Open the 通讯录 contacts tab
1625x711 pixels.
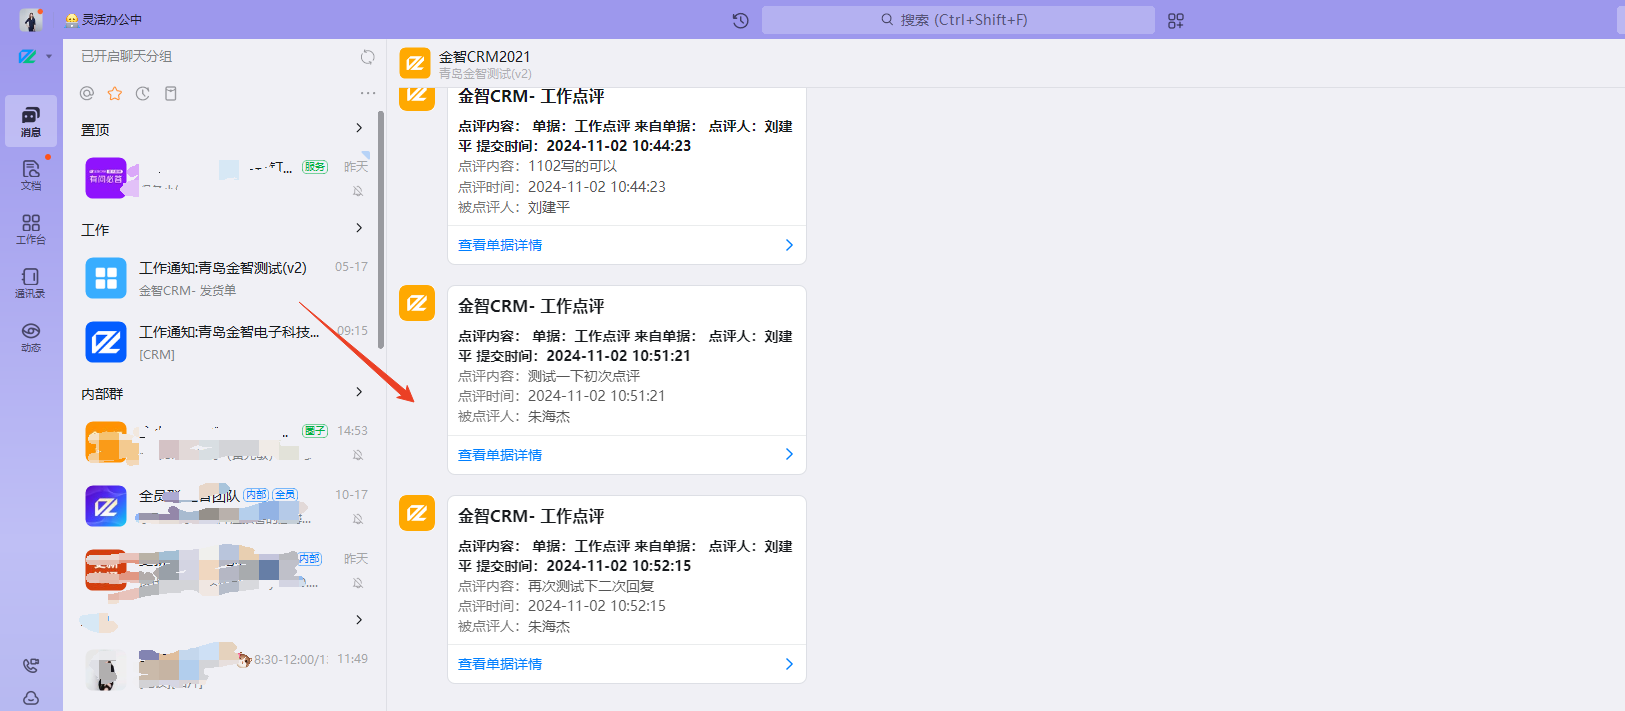tap(31, 283)
